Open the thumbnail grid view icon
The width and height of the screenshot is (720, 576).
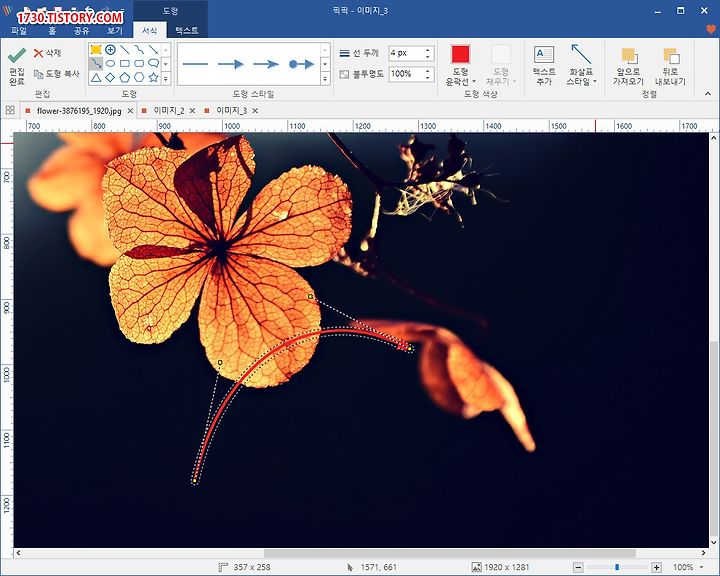tap(10, 110)
